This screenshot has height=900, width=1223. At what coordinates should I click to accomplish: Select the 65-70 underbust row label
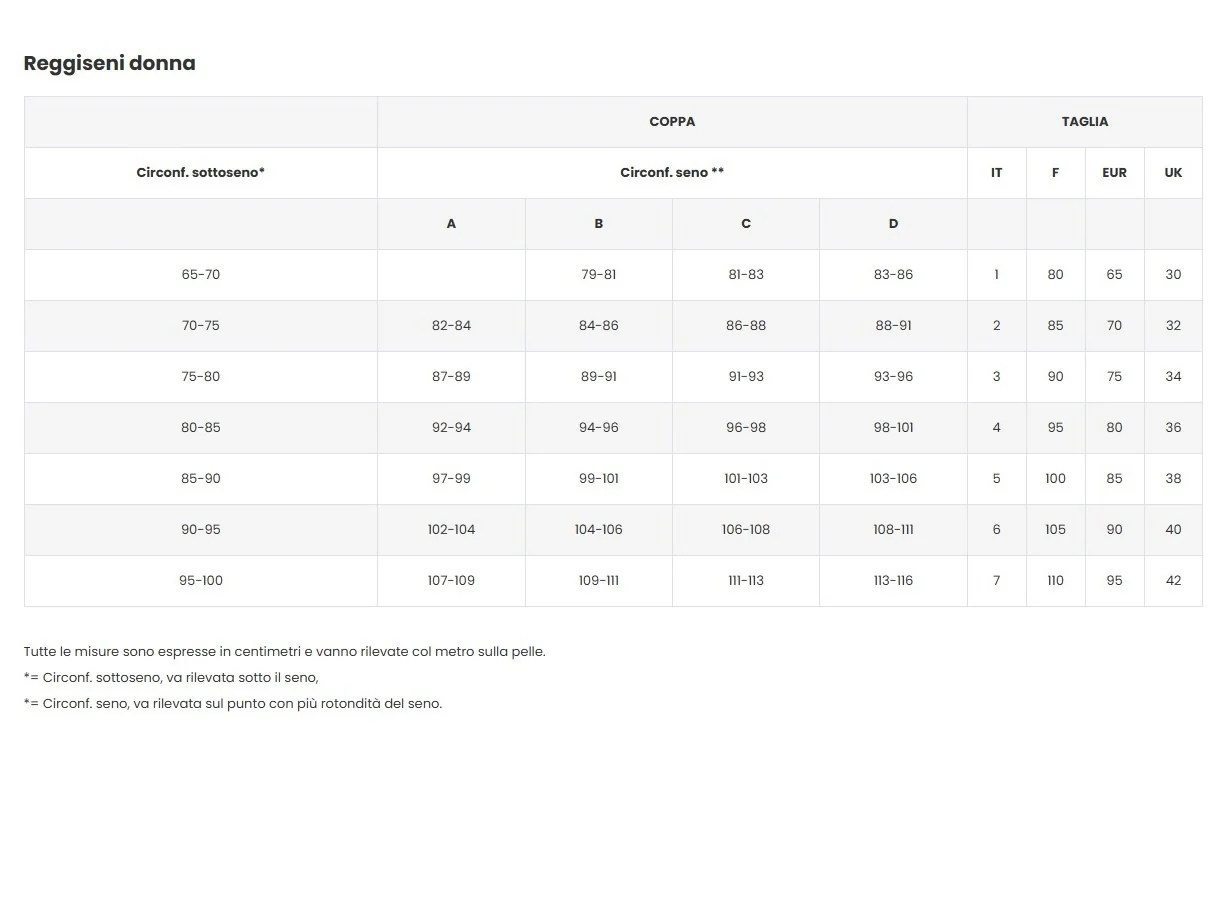[201, 275]
